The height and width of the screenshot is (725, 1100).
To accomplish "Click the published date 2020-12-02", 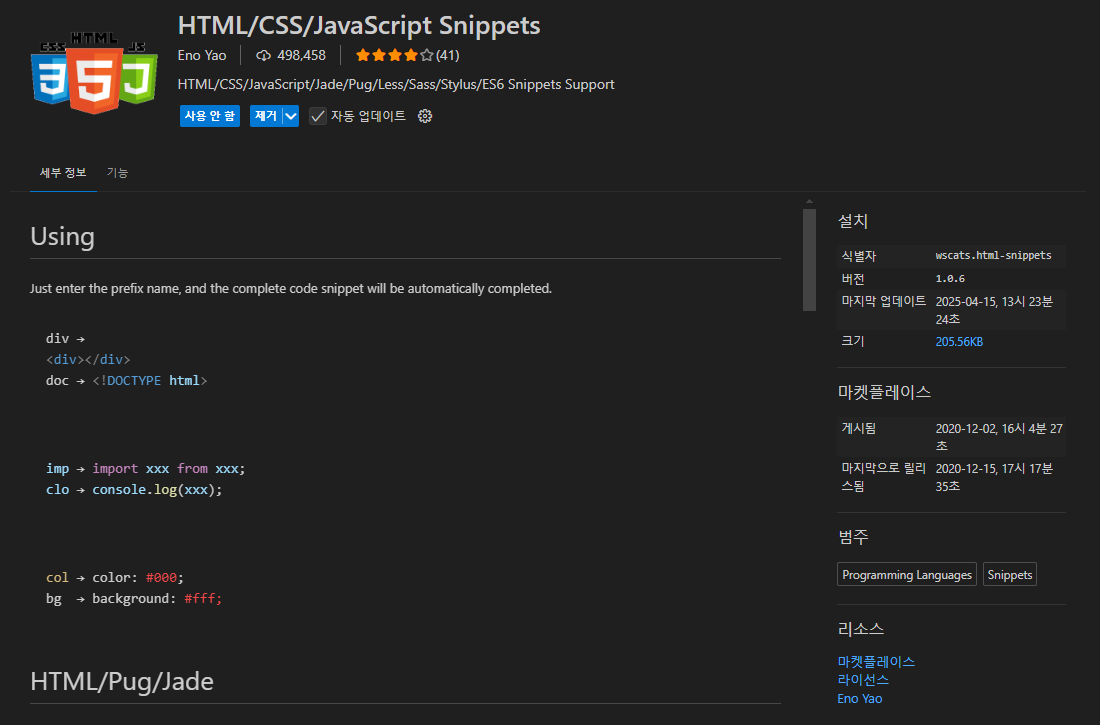I will click(999, 437).
